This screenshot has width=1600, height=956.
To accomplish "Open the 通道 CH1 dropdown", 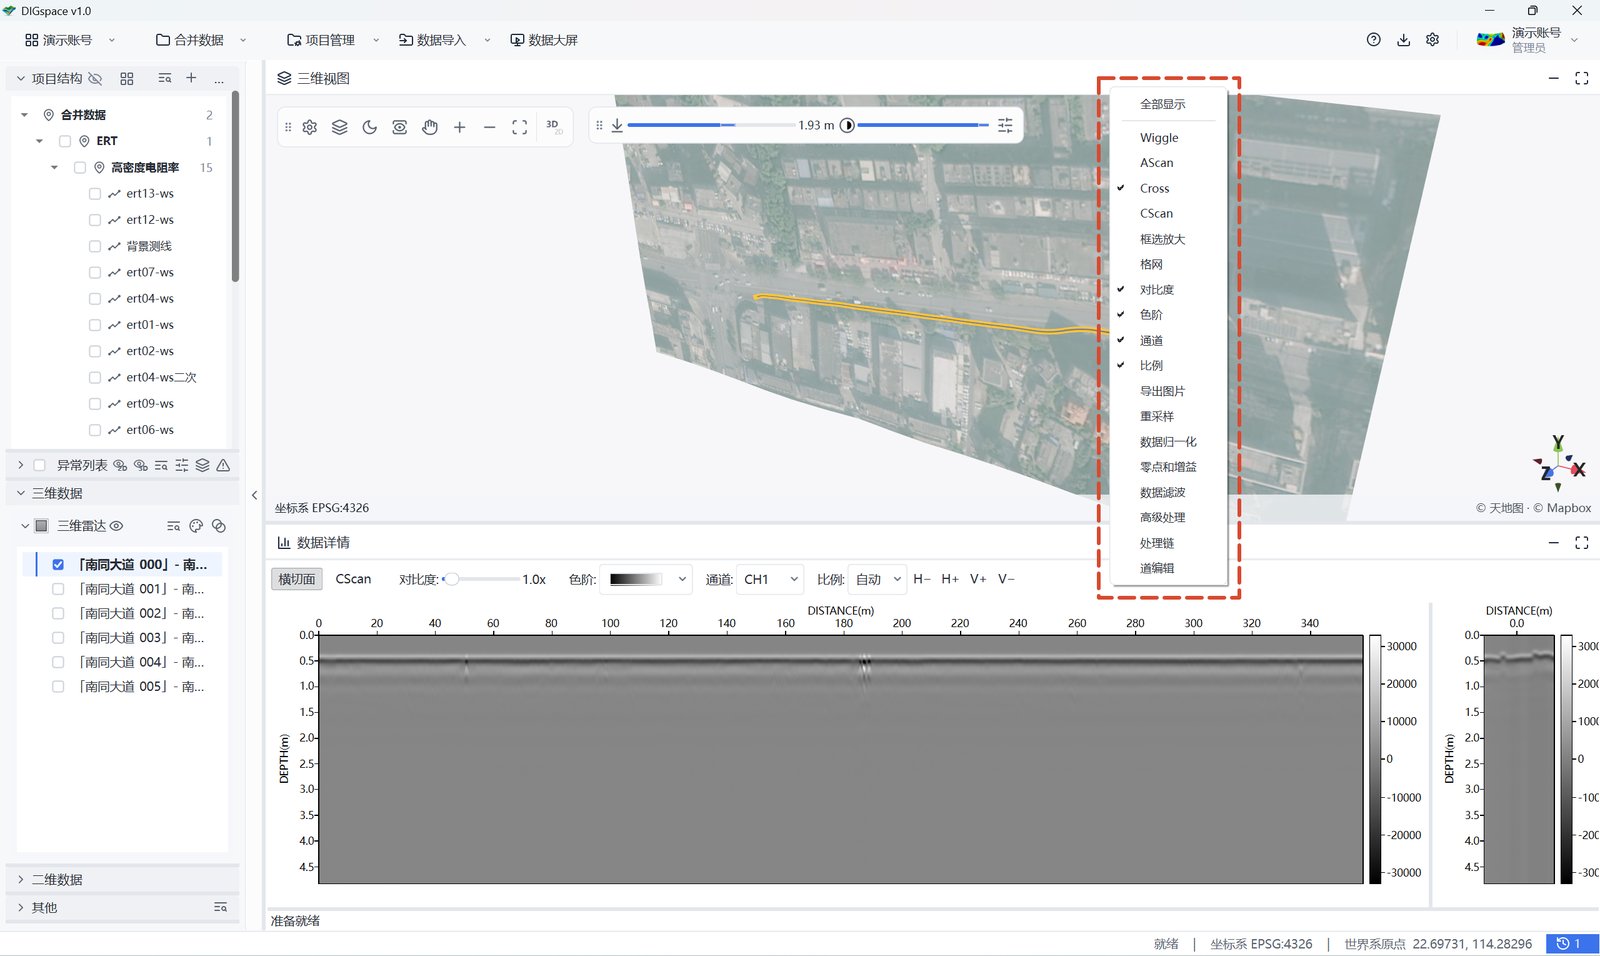I will click(770, 579).
